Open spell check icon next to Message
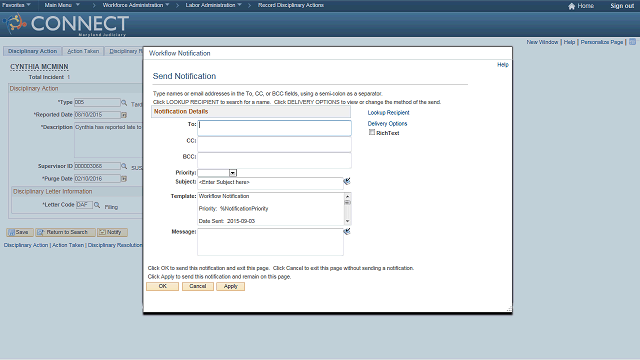Viewport: 640px width, 360px height. coord(347,231)
